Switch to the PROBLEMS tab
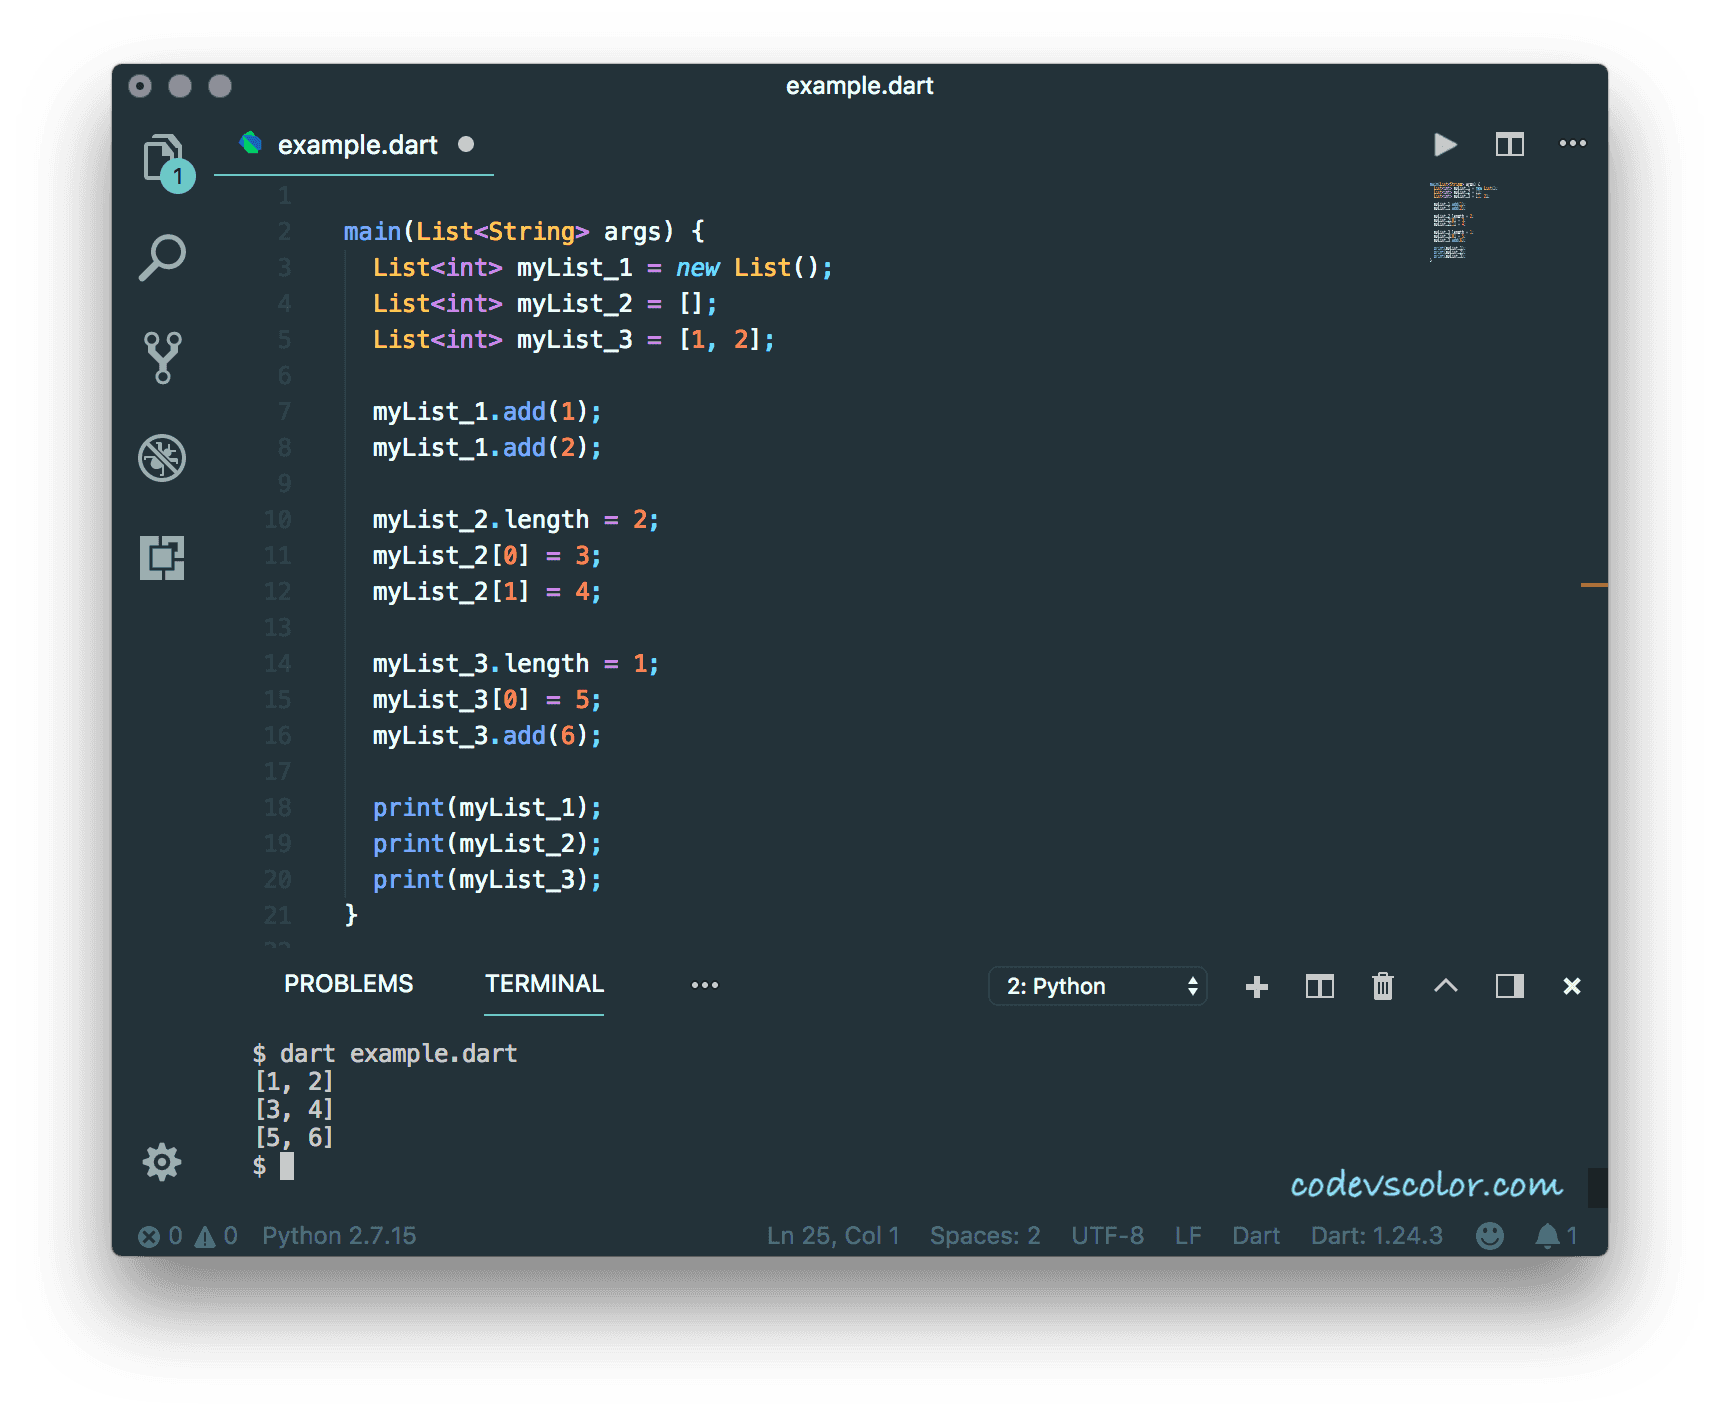1720x1416 pixels. (348, 984)
